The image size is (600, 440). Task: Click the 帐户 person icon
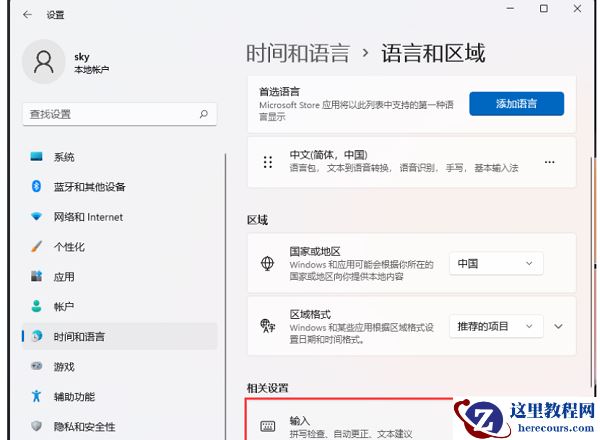(36, 306)
